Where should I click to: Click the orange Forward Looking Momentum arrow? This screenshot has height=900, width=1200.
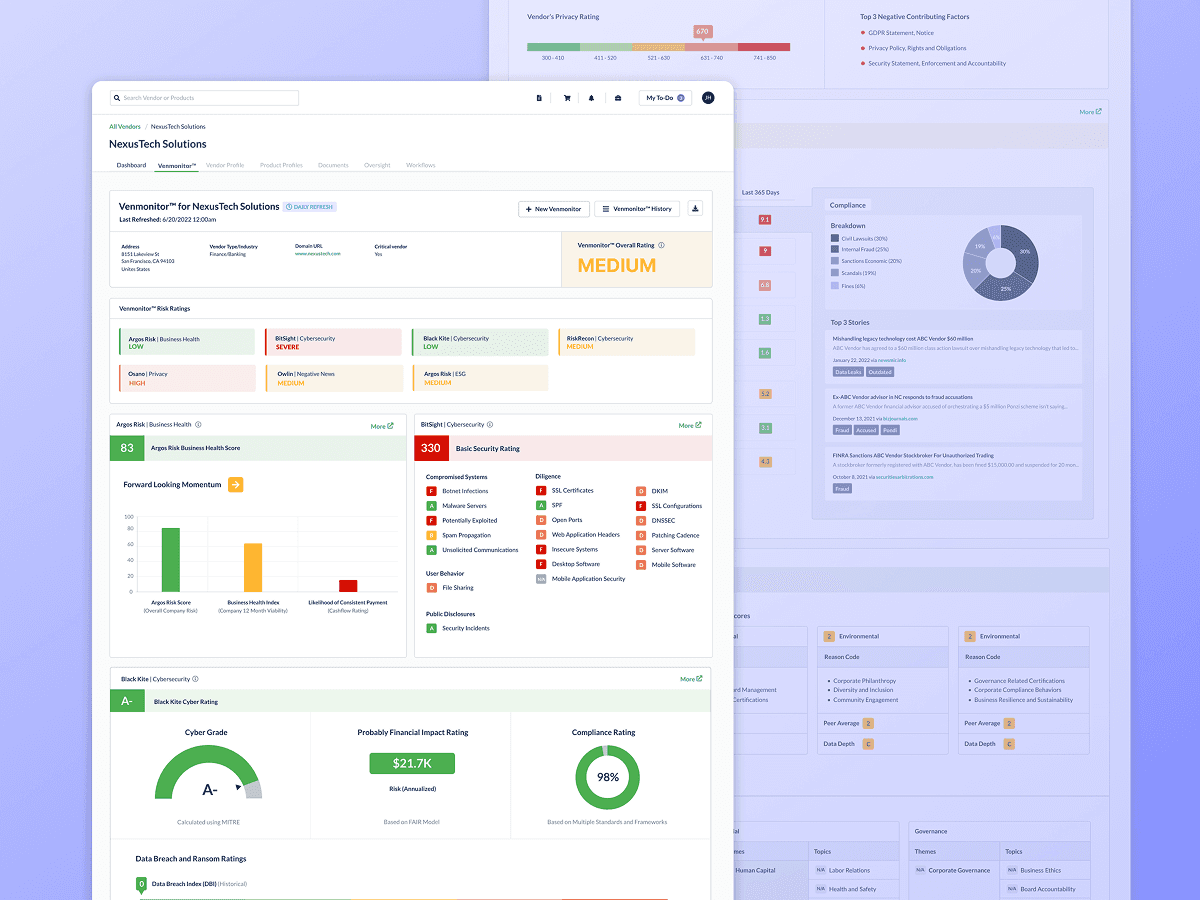coord(236,485)
